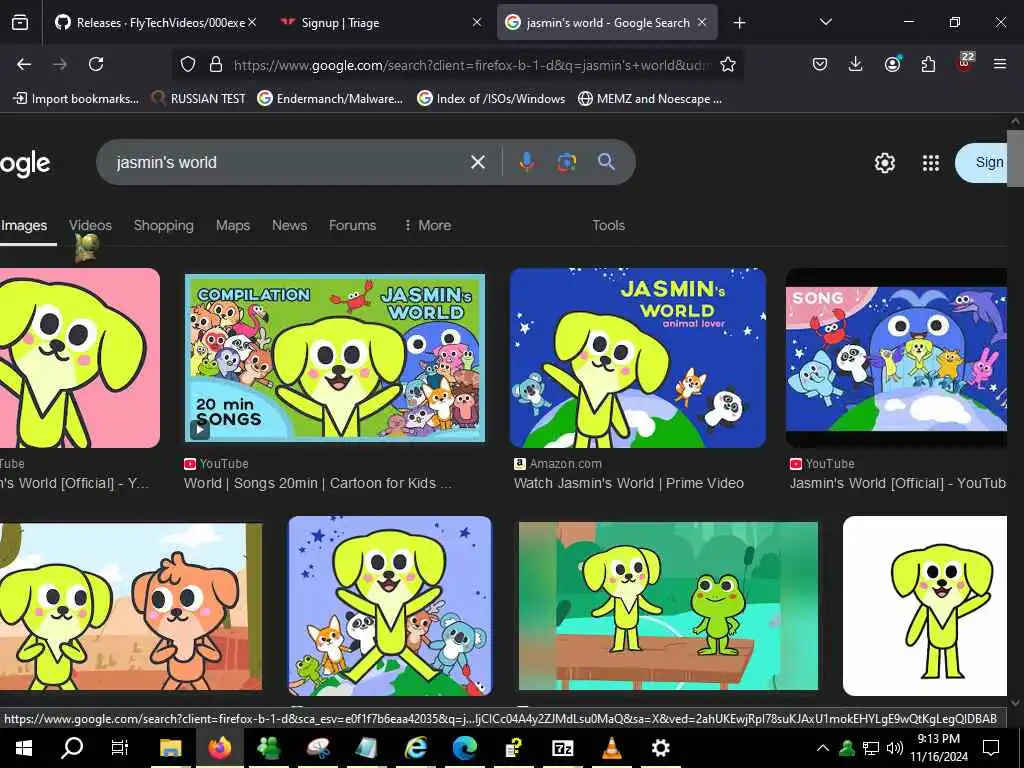Click the browser address bar URL

pos(472,65)
